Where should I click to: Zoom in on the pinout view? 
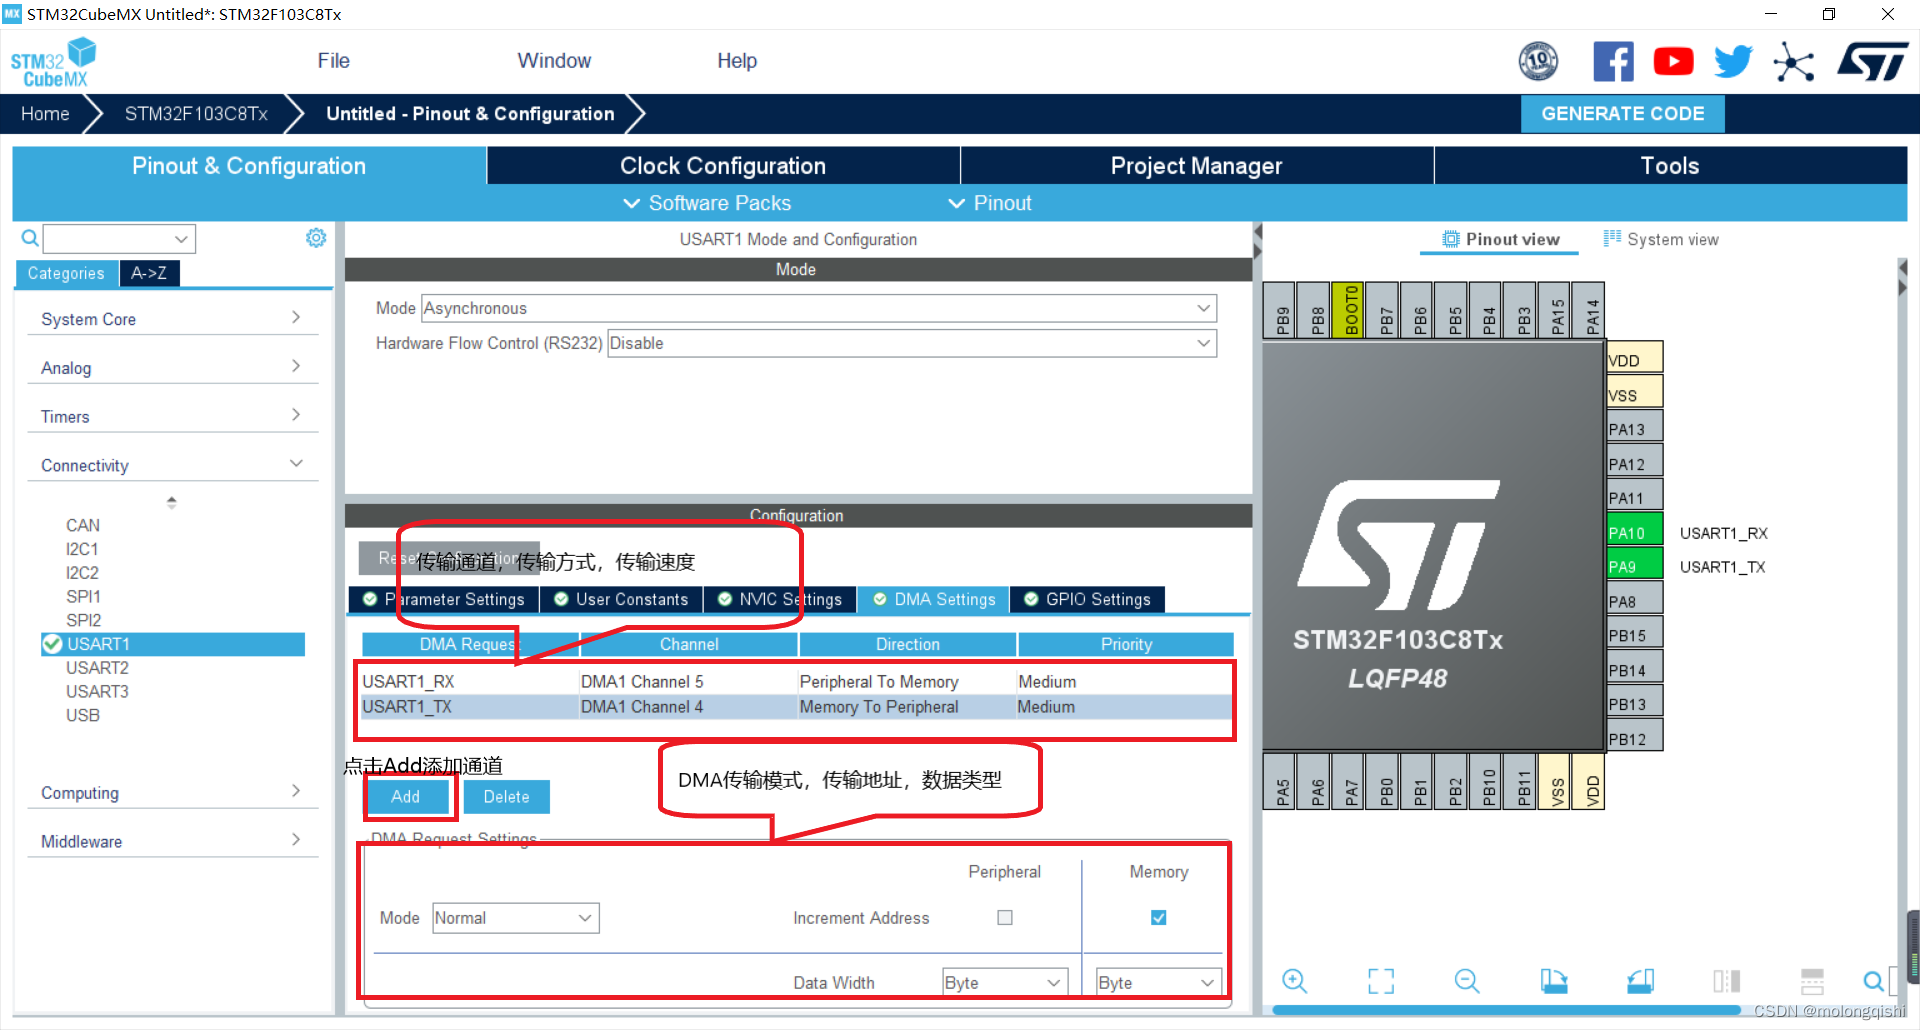tap(1294, 981)
